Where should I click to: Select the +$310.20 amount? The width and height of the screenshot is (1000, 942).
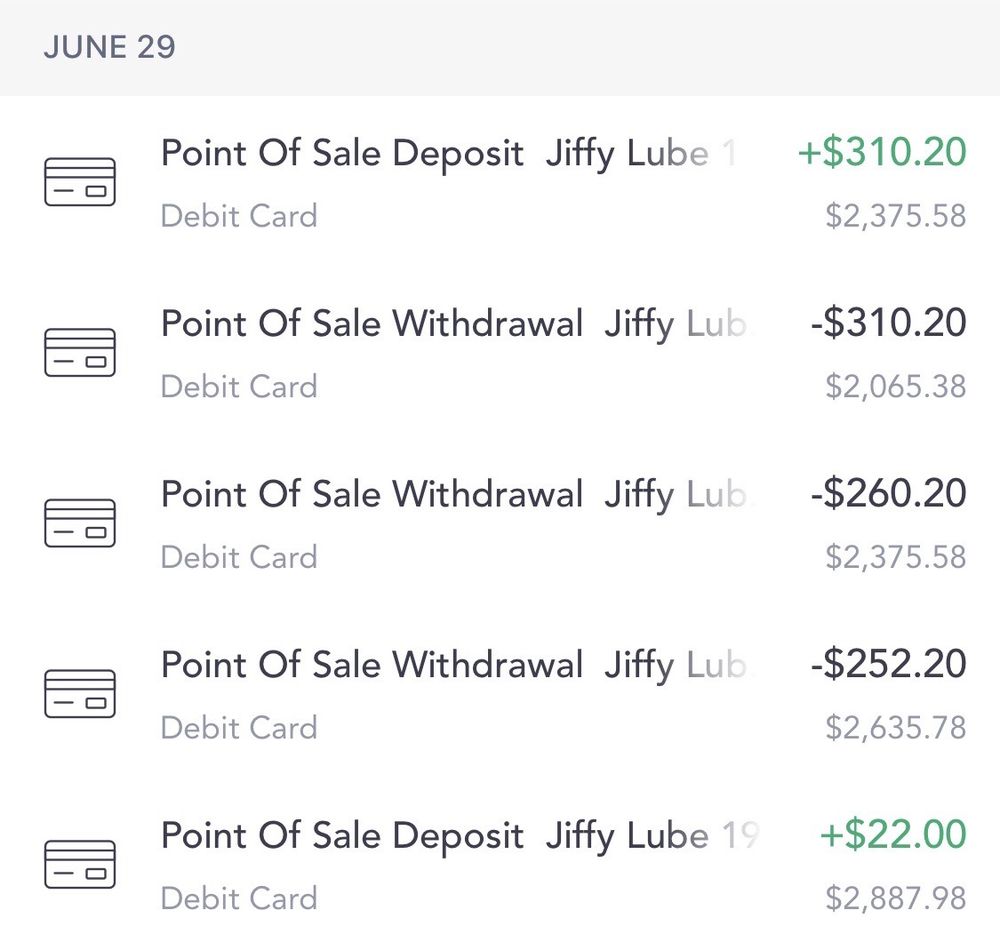882,152
